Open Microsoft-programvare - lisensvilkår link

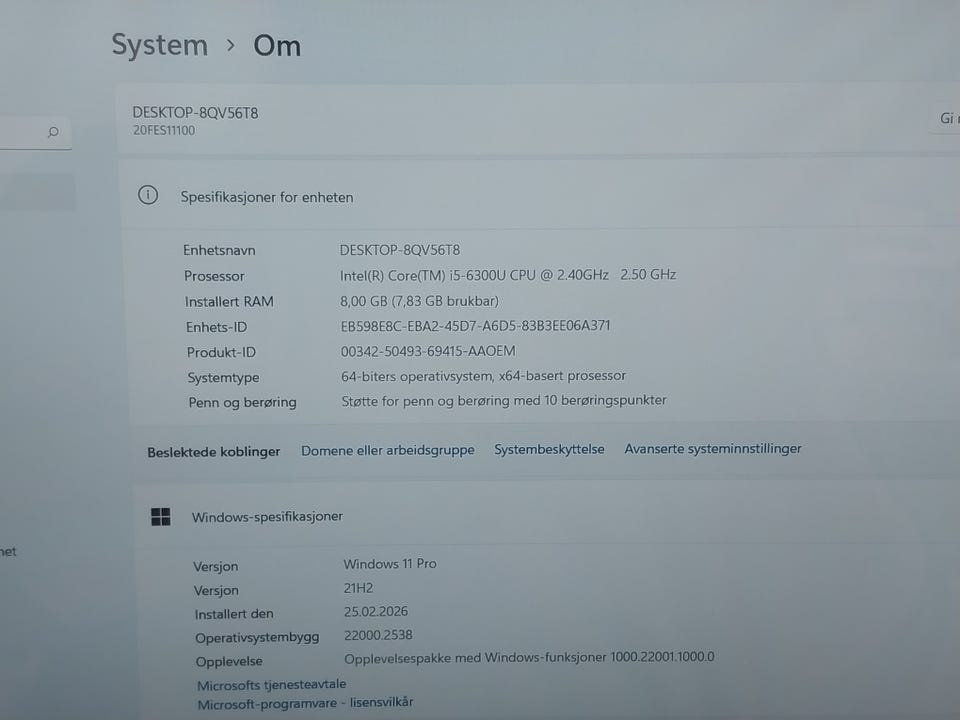305,703
